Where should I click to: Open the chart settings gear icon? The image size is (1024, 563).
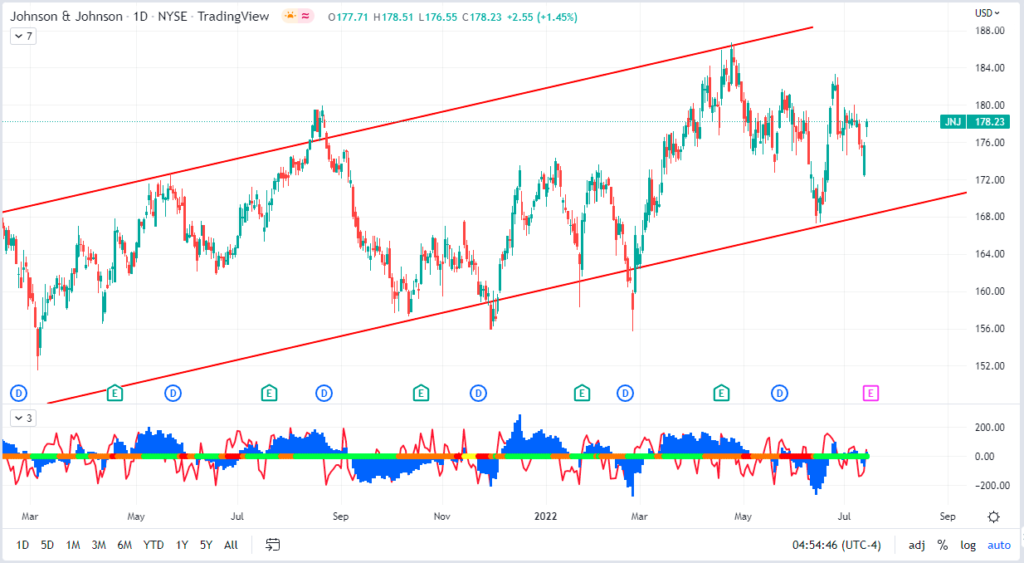pyautogui.click(x=993, y=517)
